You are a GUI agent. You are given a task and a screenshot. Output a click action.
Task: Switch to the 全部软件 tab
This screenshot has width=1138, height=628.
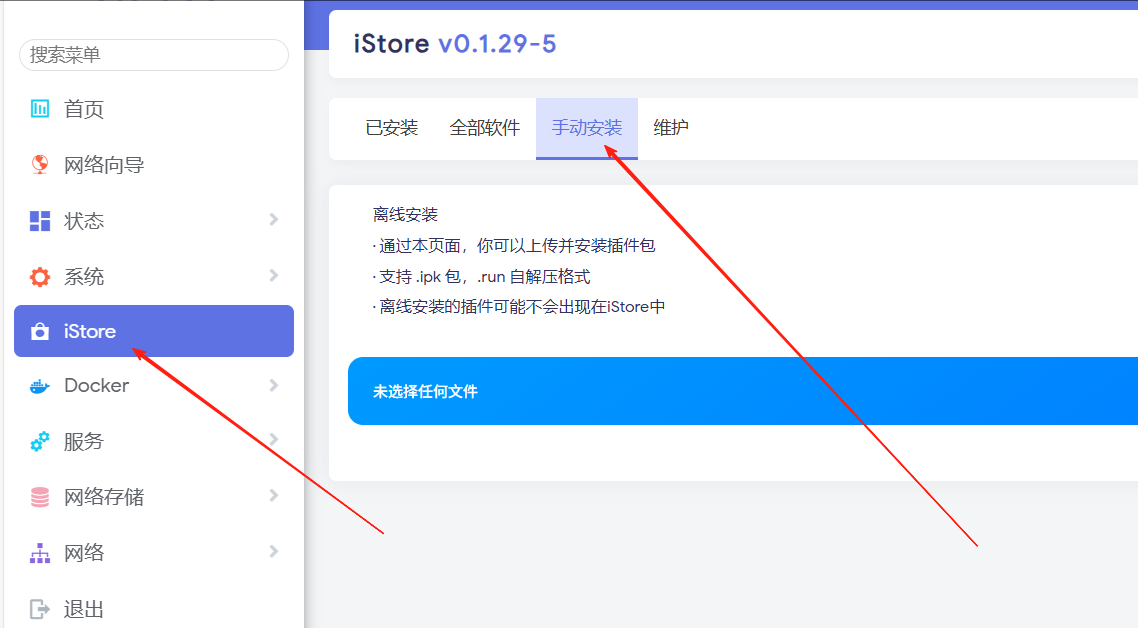tap(485, 129)
